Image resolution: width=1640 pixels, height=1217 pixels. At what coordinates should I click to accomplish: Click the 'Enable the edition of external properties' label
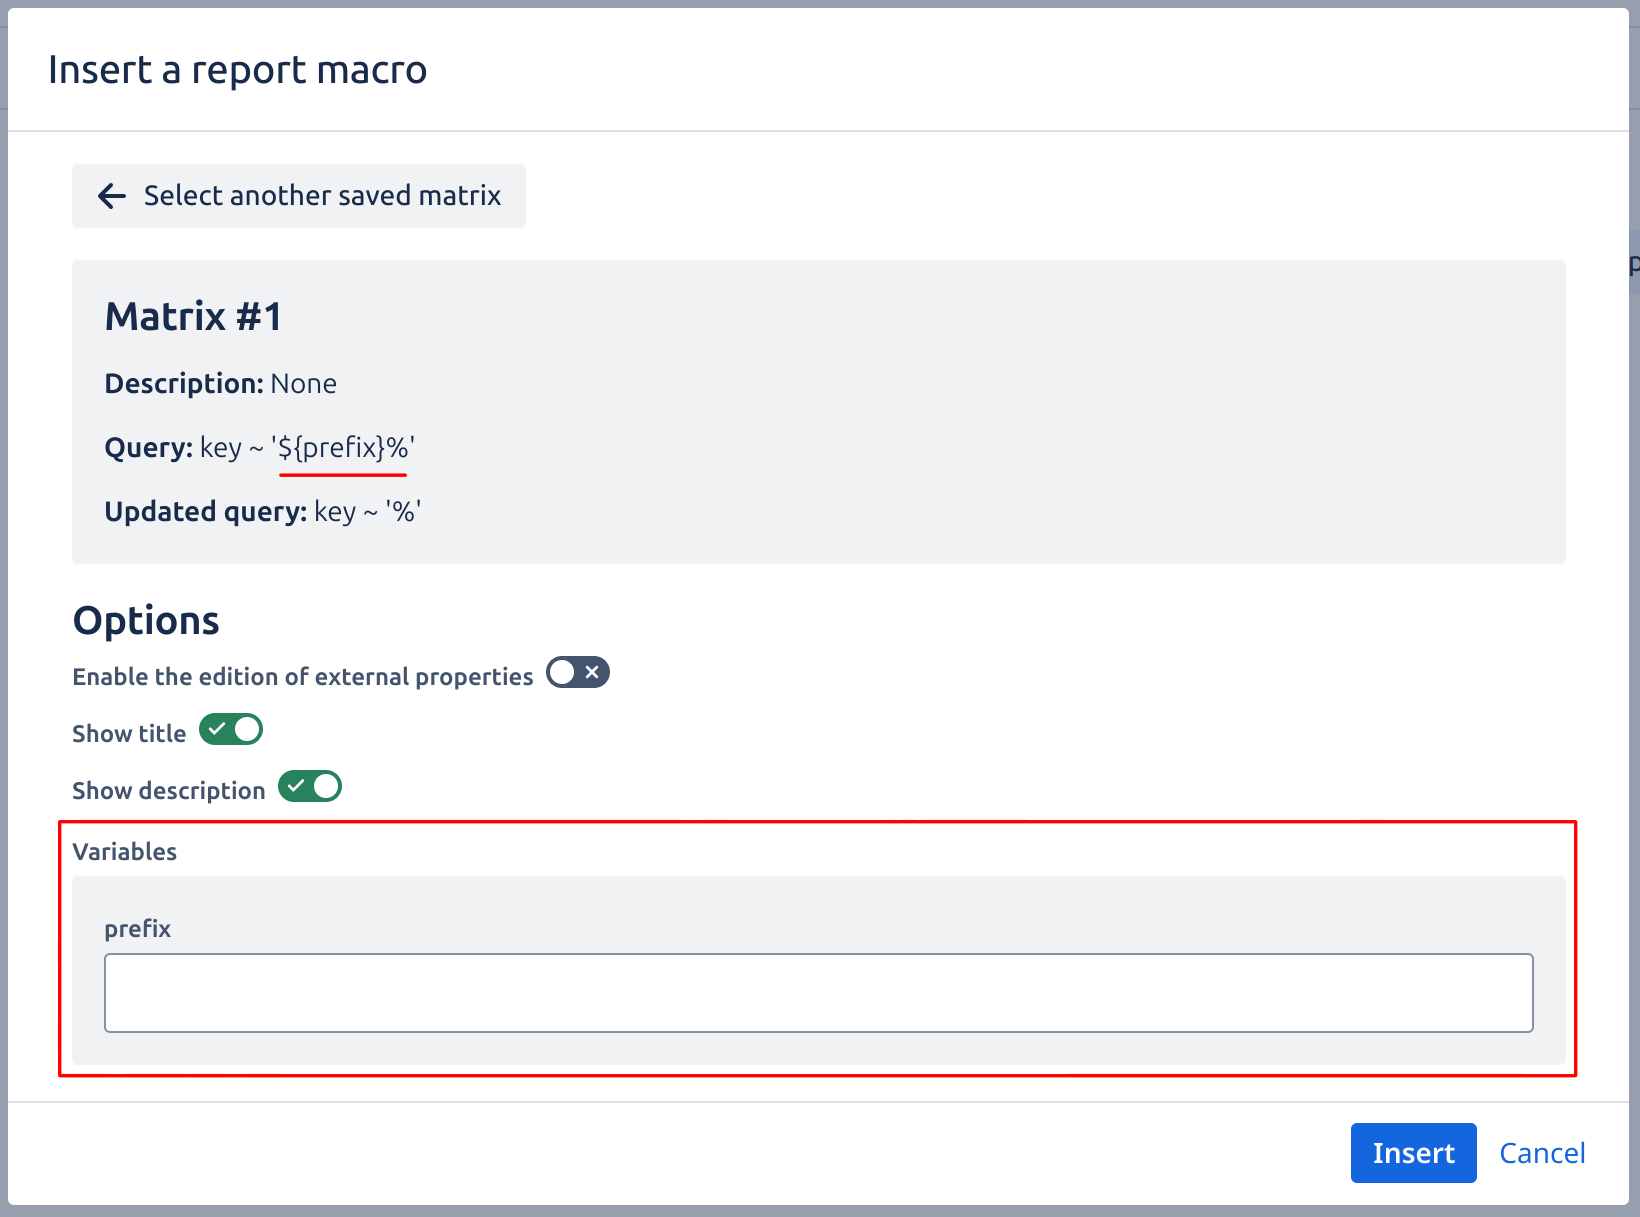pyautogui.click(x=302, y=677)
